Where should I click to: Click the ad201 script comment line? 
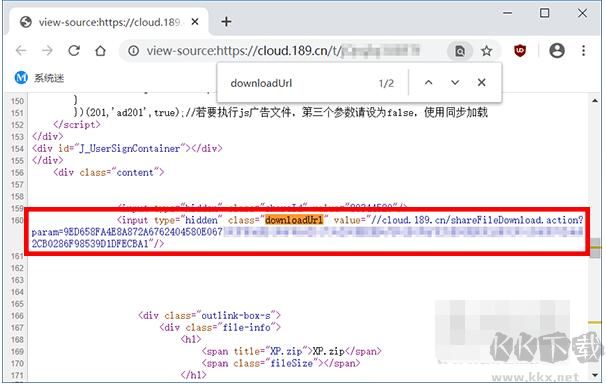point(281,112)
